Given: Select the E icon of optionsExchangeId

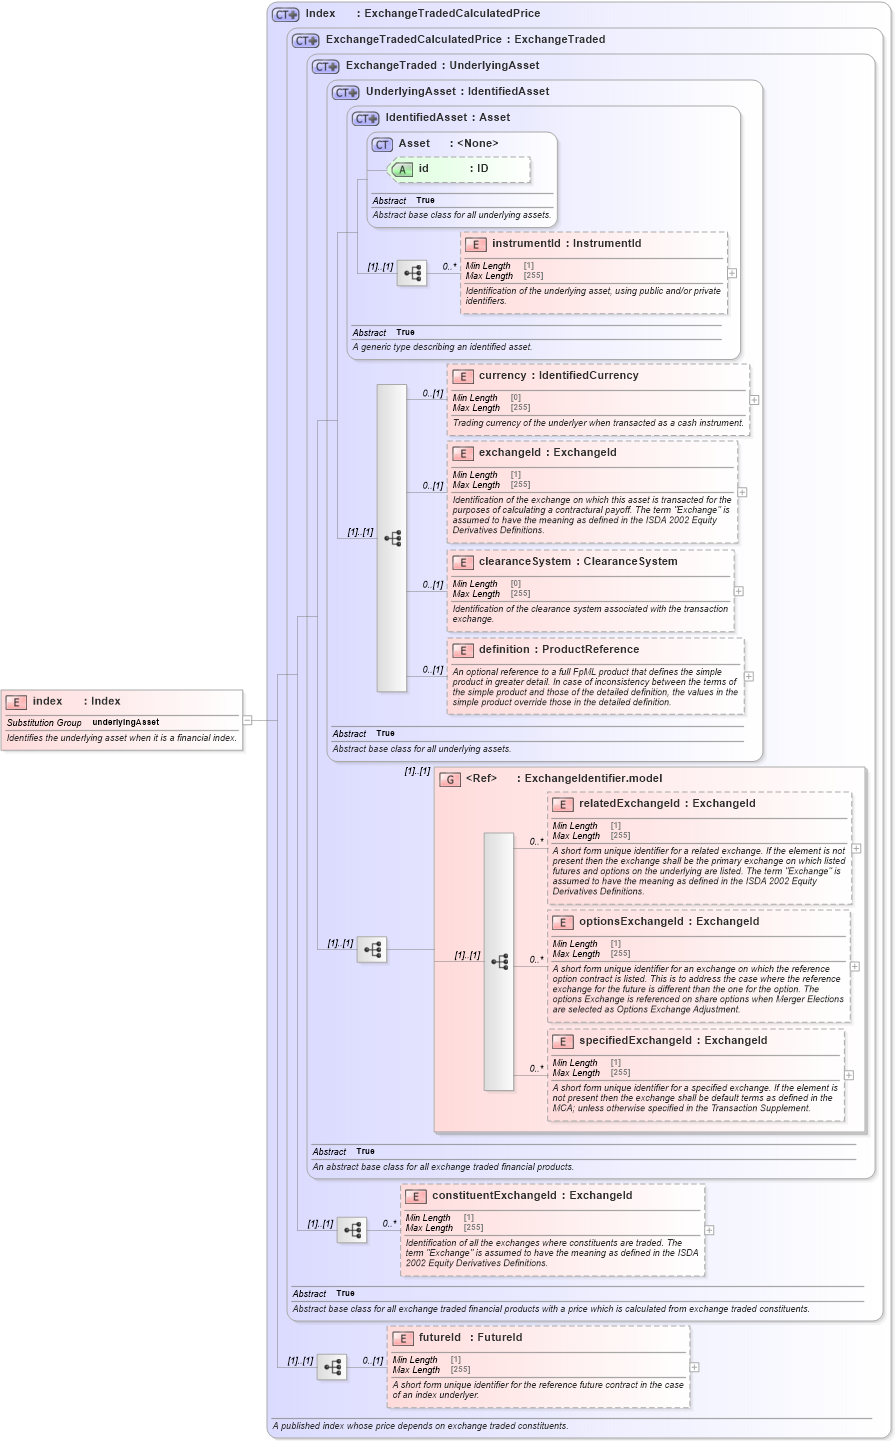Looking at the screenshot, I should (562, 921).
